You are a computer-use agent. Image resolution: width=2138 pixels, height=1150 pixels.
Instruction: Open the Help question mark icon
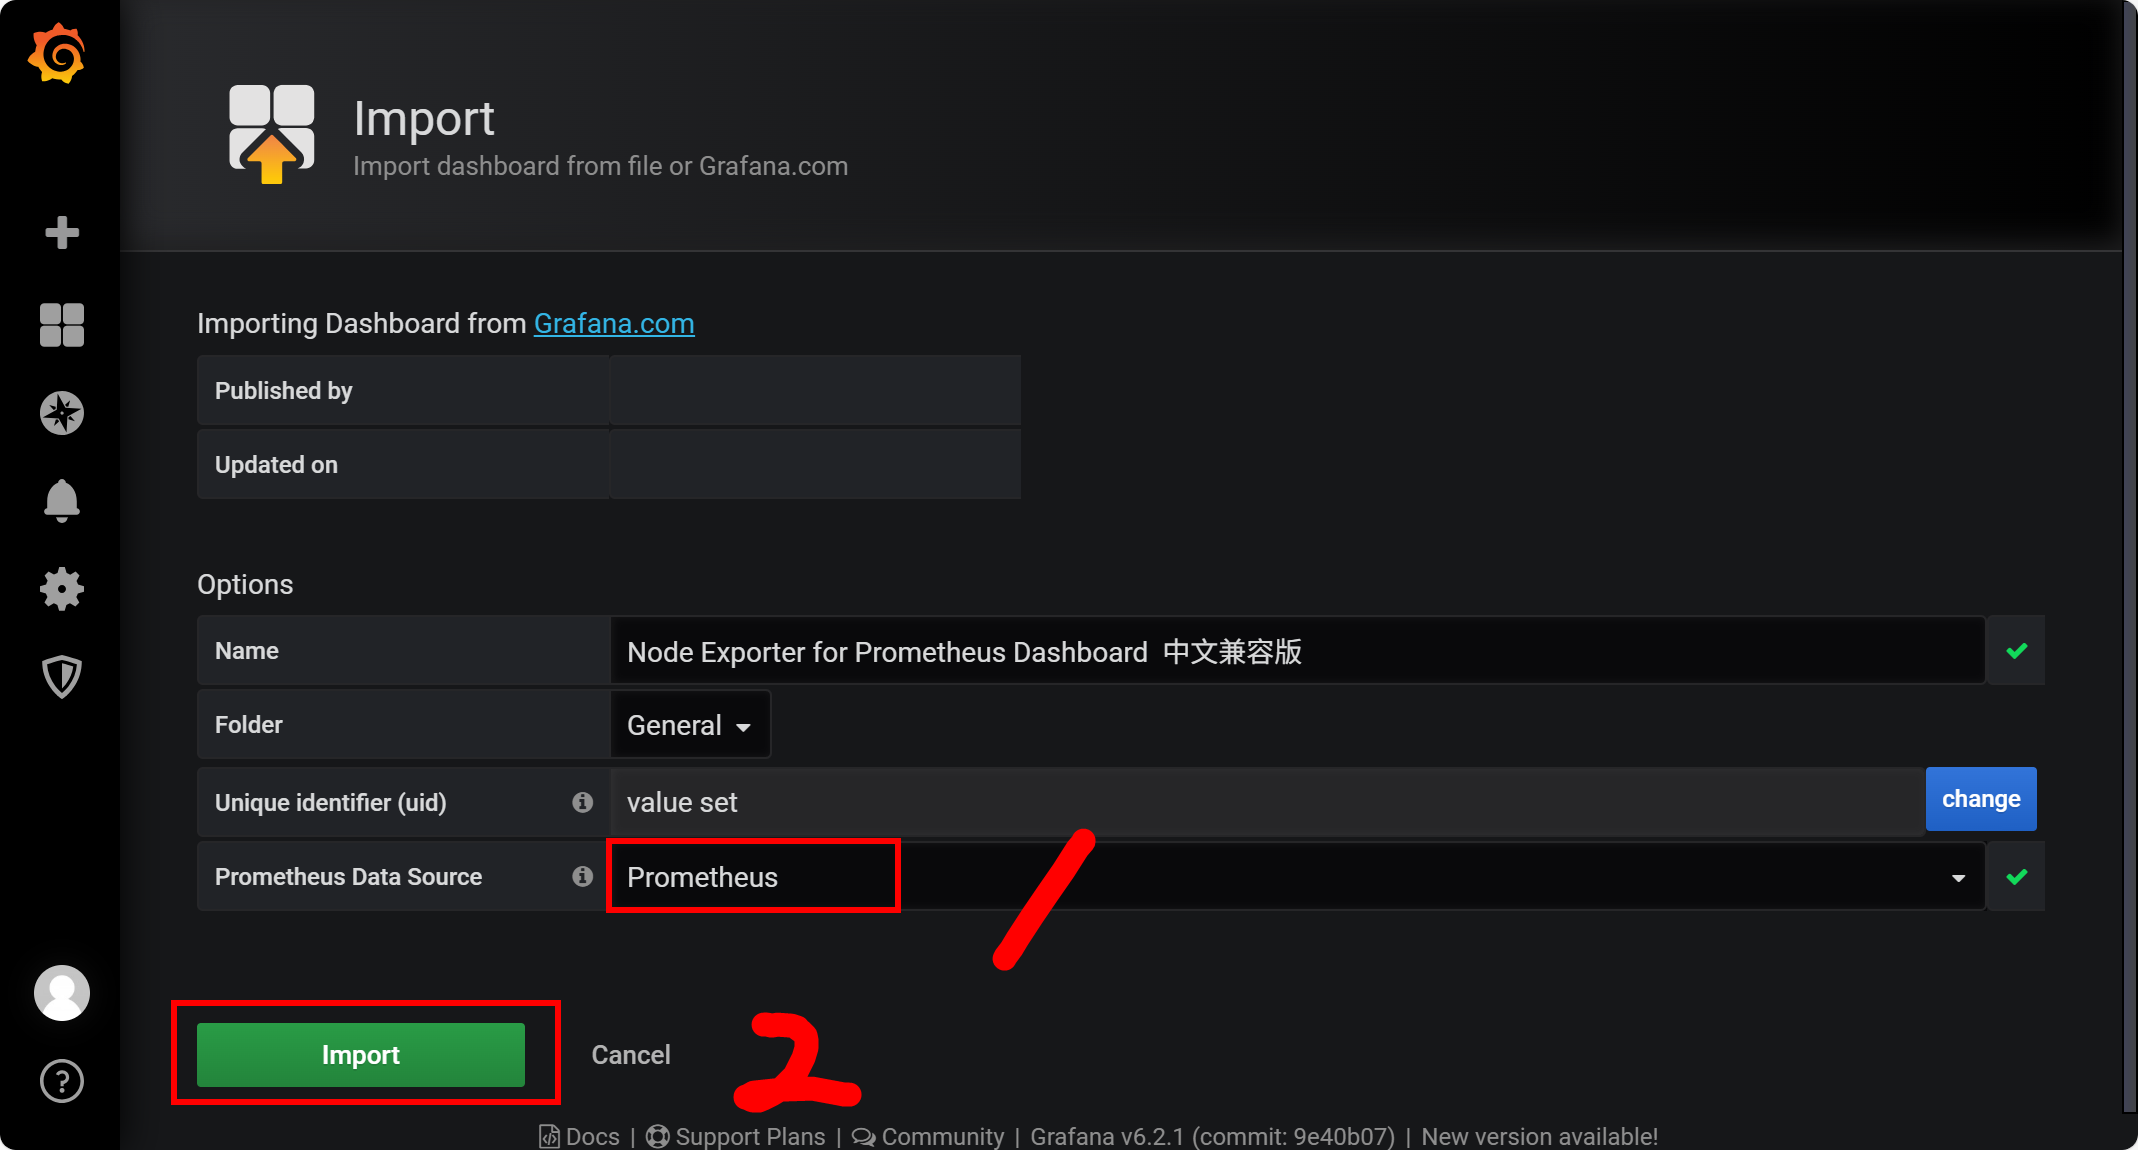pyautogui.click(x=62, y=1081)
